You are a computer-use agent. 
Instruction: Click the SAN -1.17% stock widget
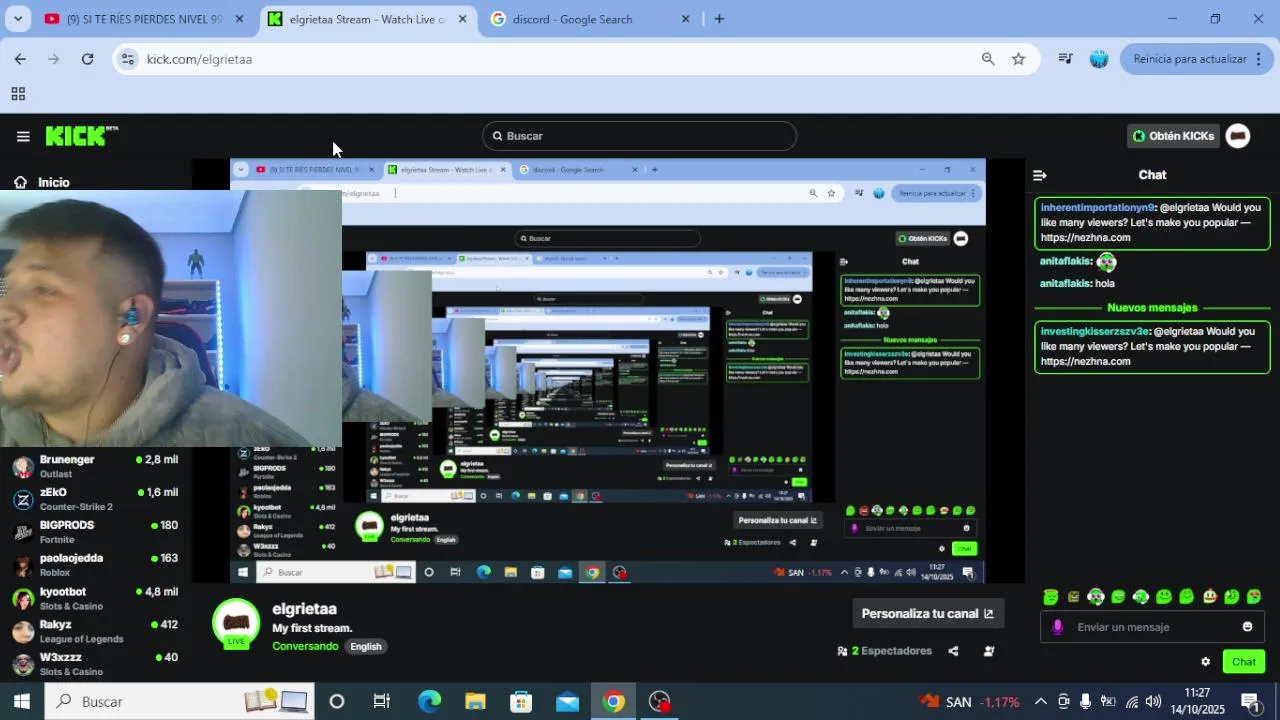(970, 702)
